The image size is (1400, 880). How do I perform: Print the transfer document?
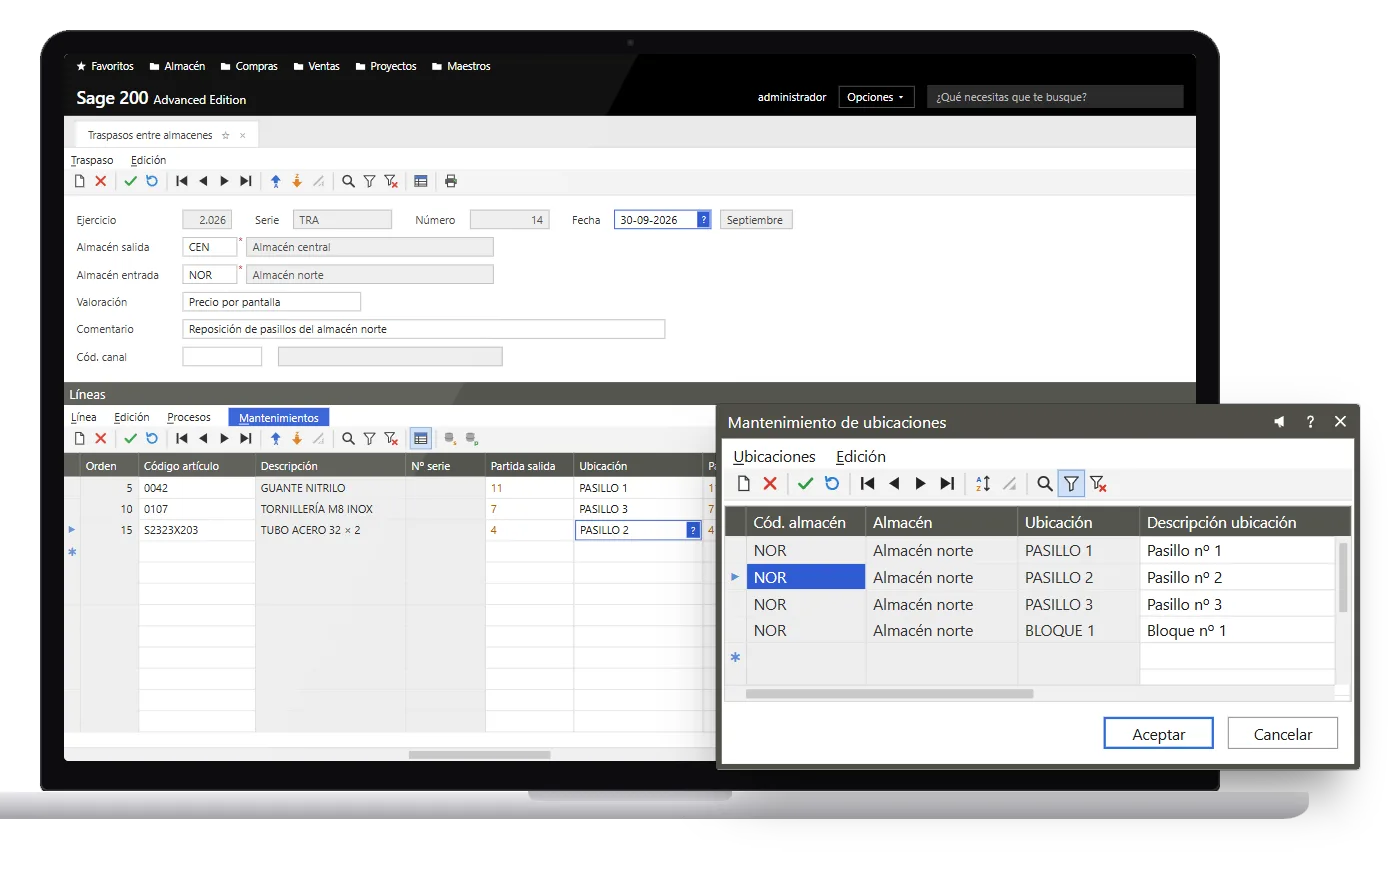coord(451,181)
